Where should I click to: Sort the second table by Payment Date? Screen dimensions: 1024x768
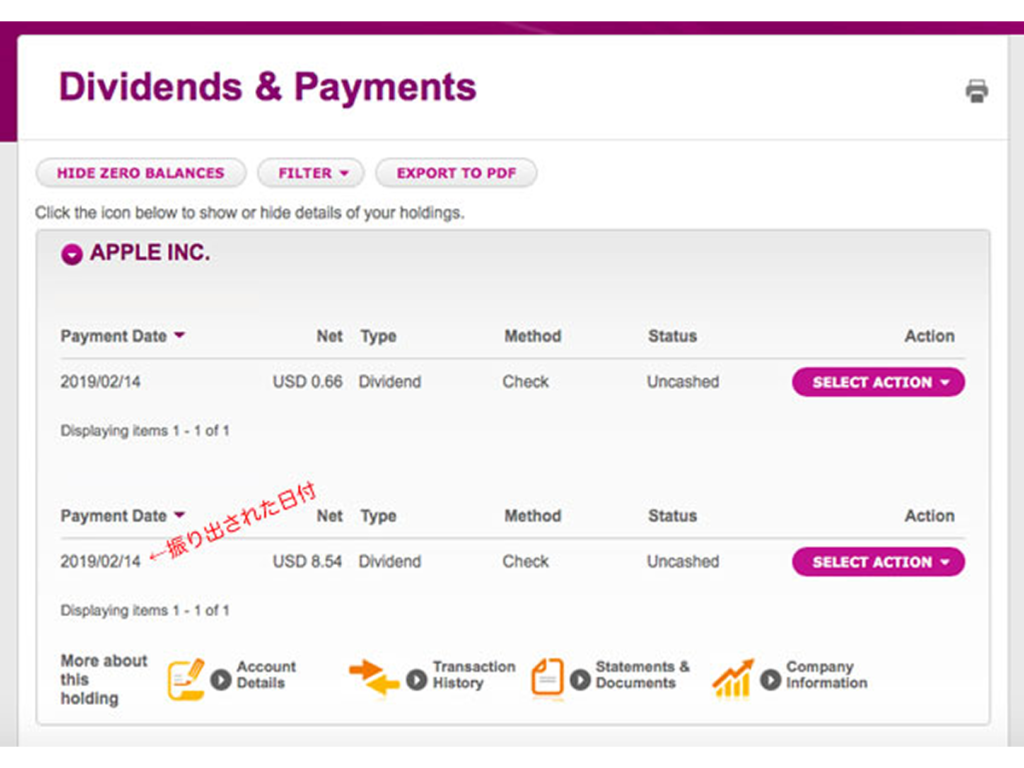(x=123, y=516)
